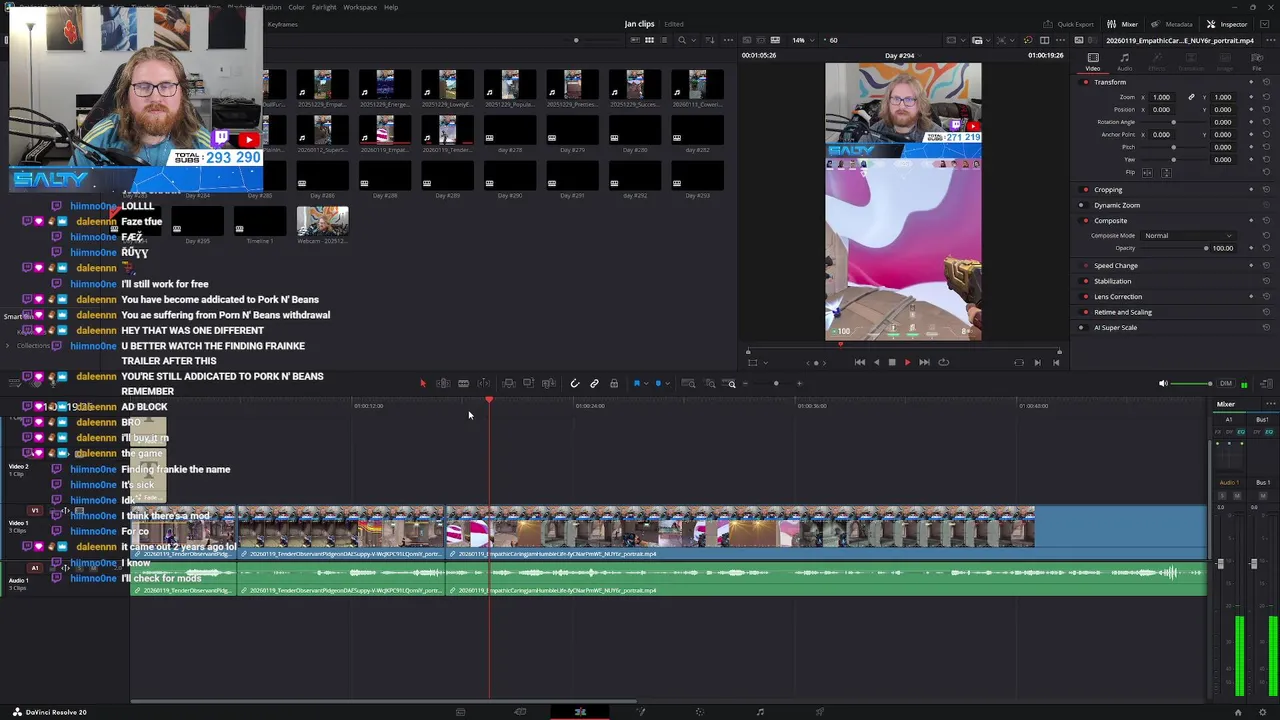Reset the Transform section

pos(1266,82)
